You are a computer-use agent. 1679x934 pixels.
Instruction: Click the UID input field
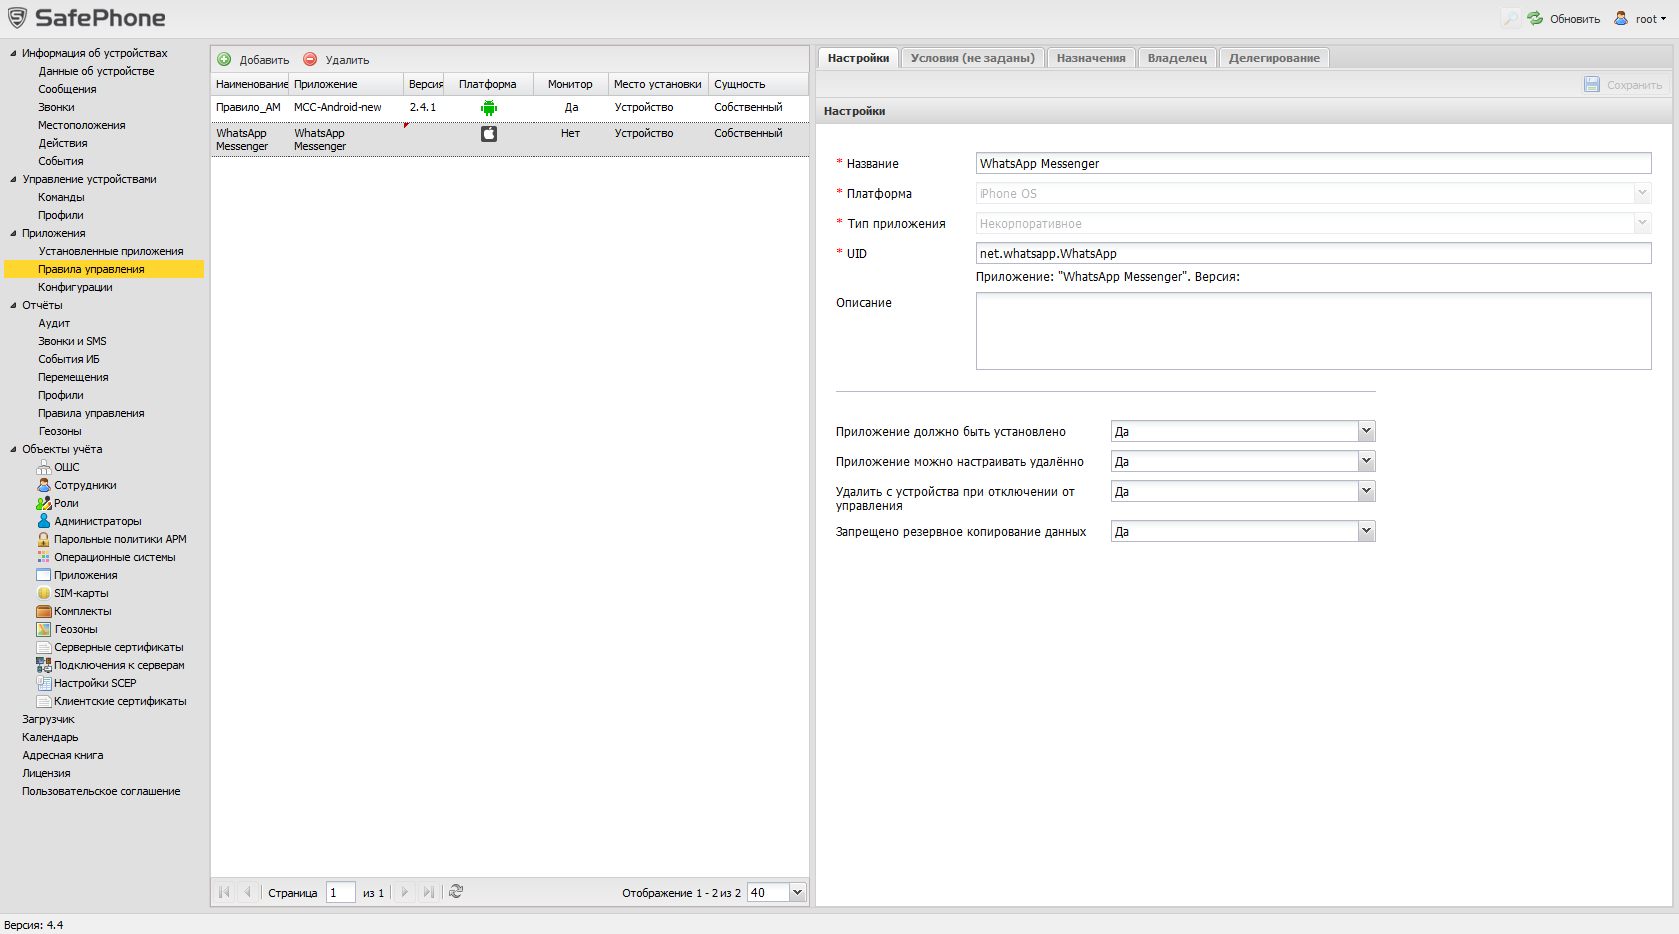tap(1313, 253)
